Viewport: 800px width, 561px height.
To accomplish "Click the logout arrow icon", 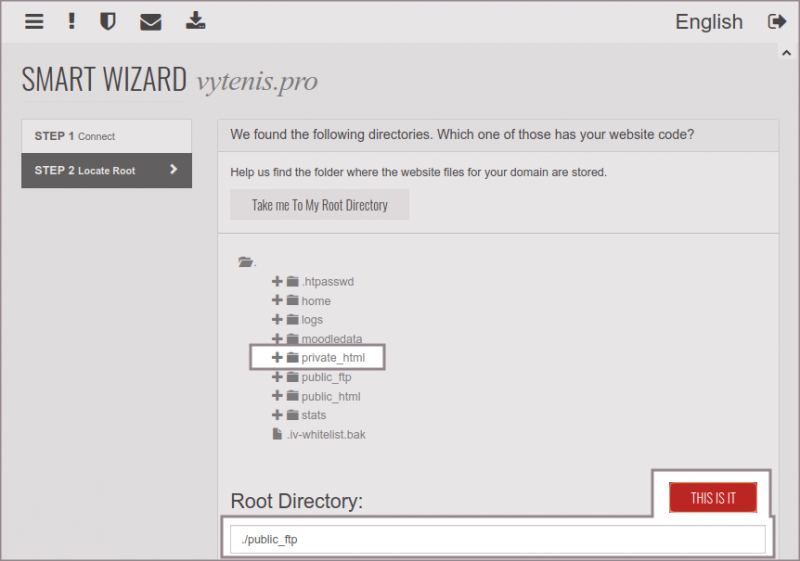I will [776, 21].
